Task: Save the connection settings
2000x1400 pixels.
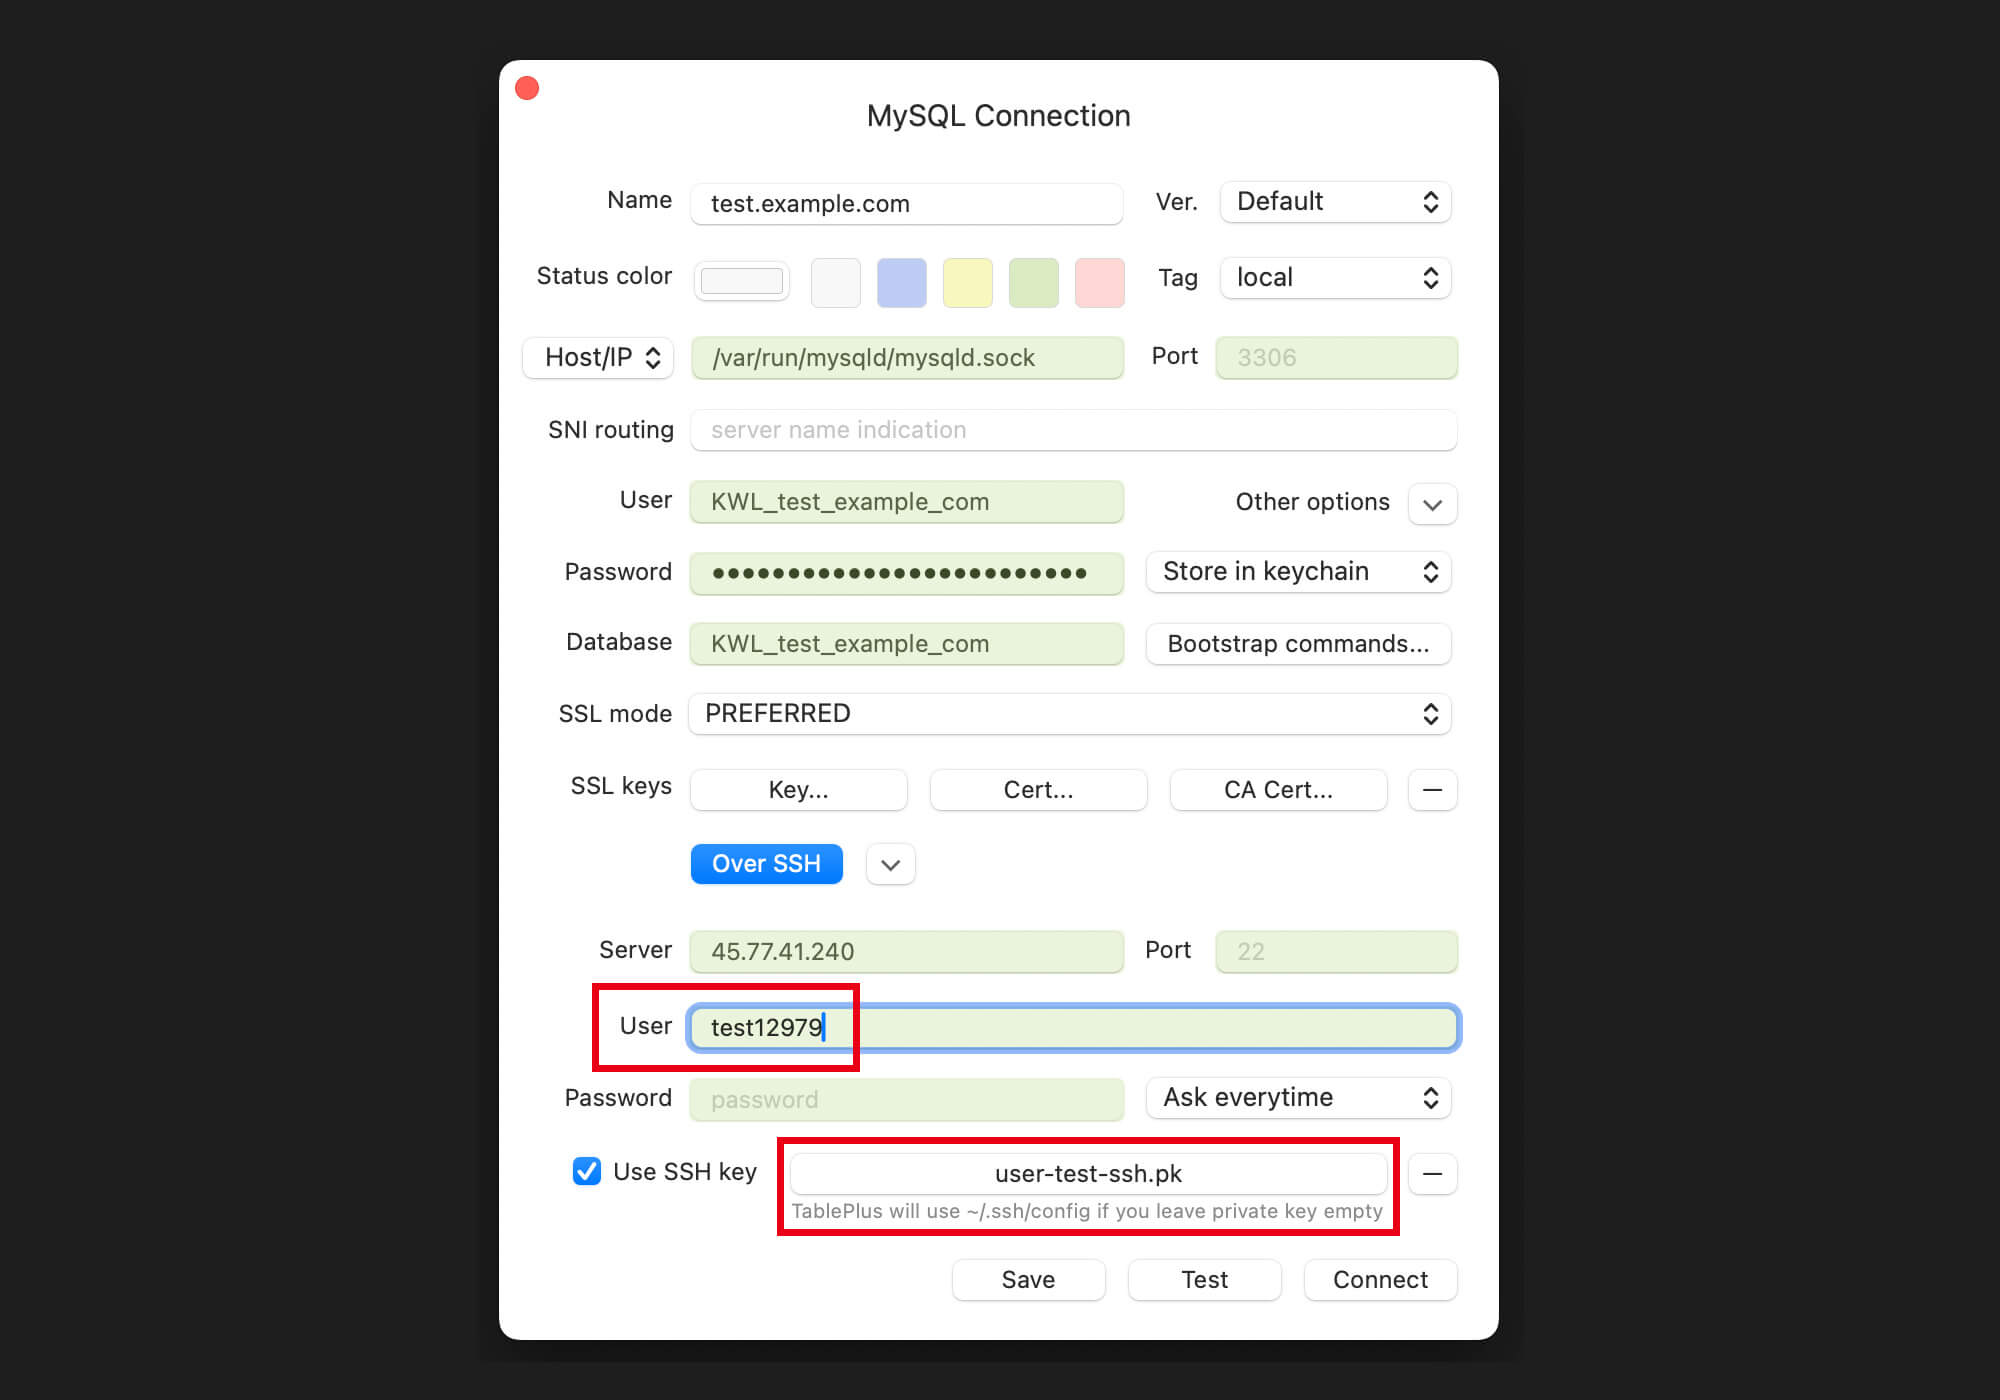Action: [x=1028, y=1280]
